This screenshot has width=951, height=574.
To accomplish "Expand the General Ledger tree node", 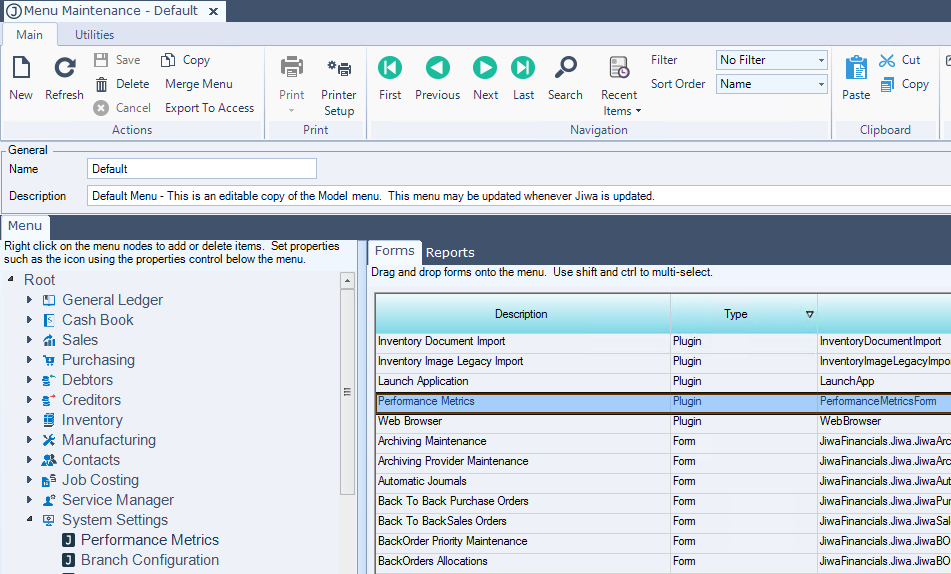I will (30, 300).
